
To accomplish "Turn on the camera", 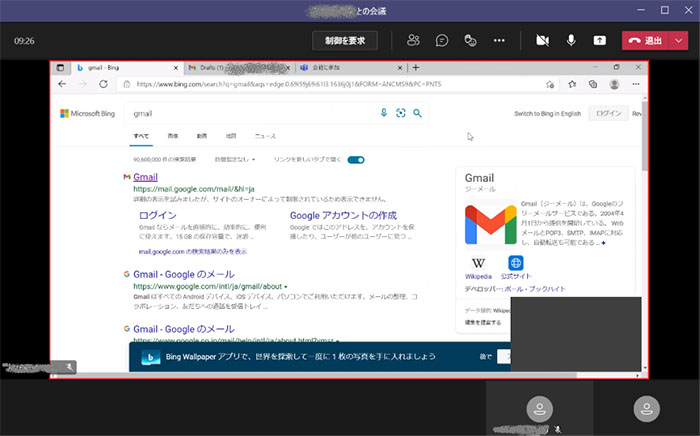I will pyautogui.click(x=543, y=41).
